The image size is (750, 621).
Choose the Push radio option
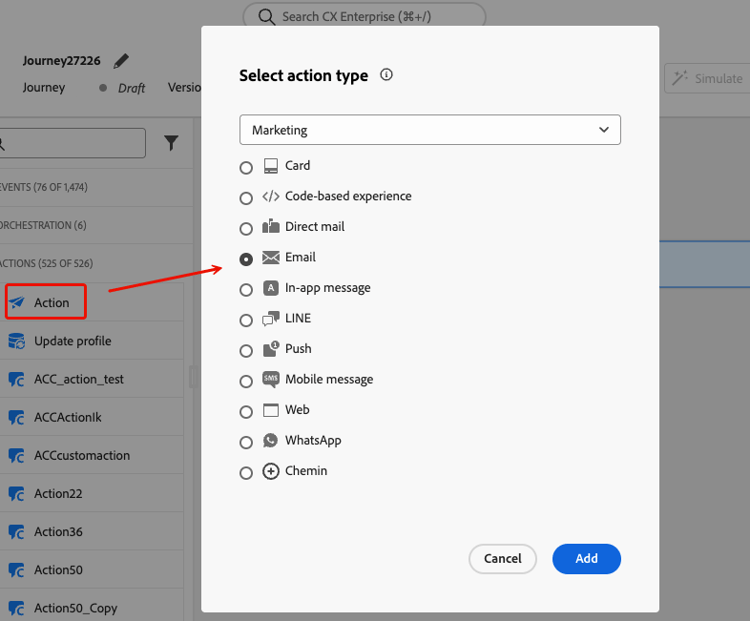pyautogui.click(x=246, y=351)
